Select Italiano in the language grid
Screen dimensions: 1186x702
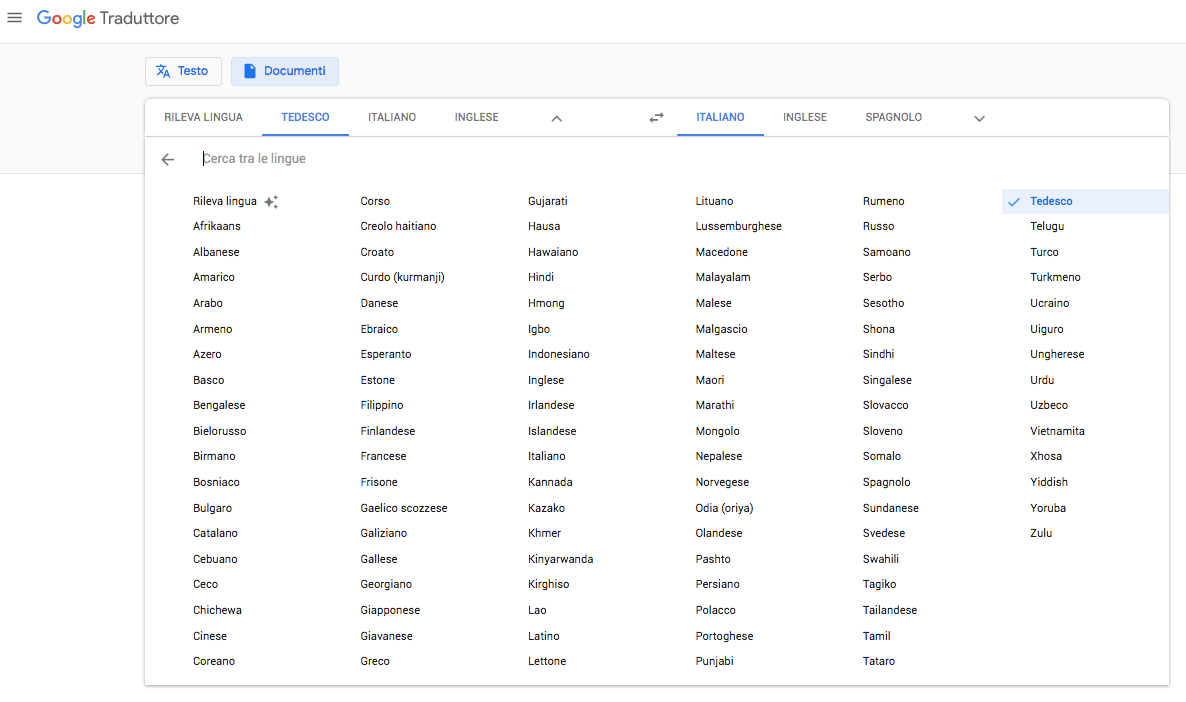(546, 456)
